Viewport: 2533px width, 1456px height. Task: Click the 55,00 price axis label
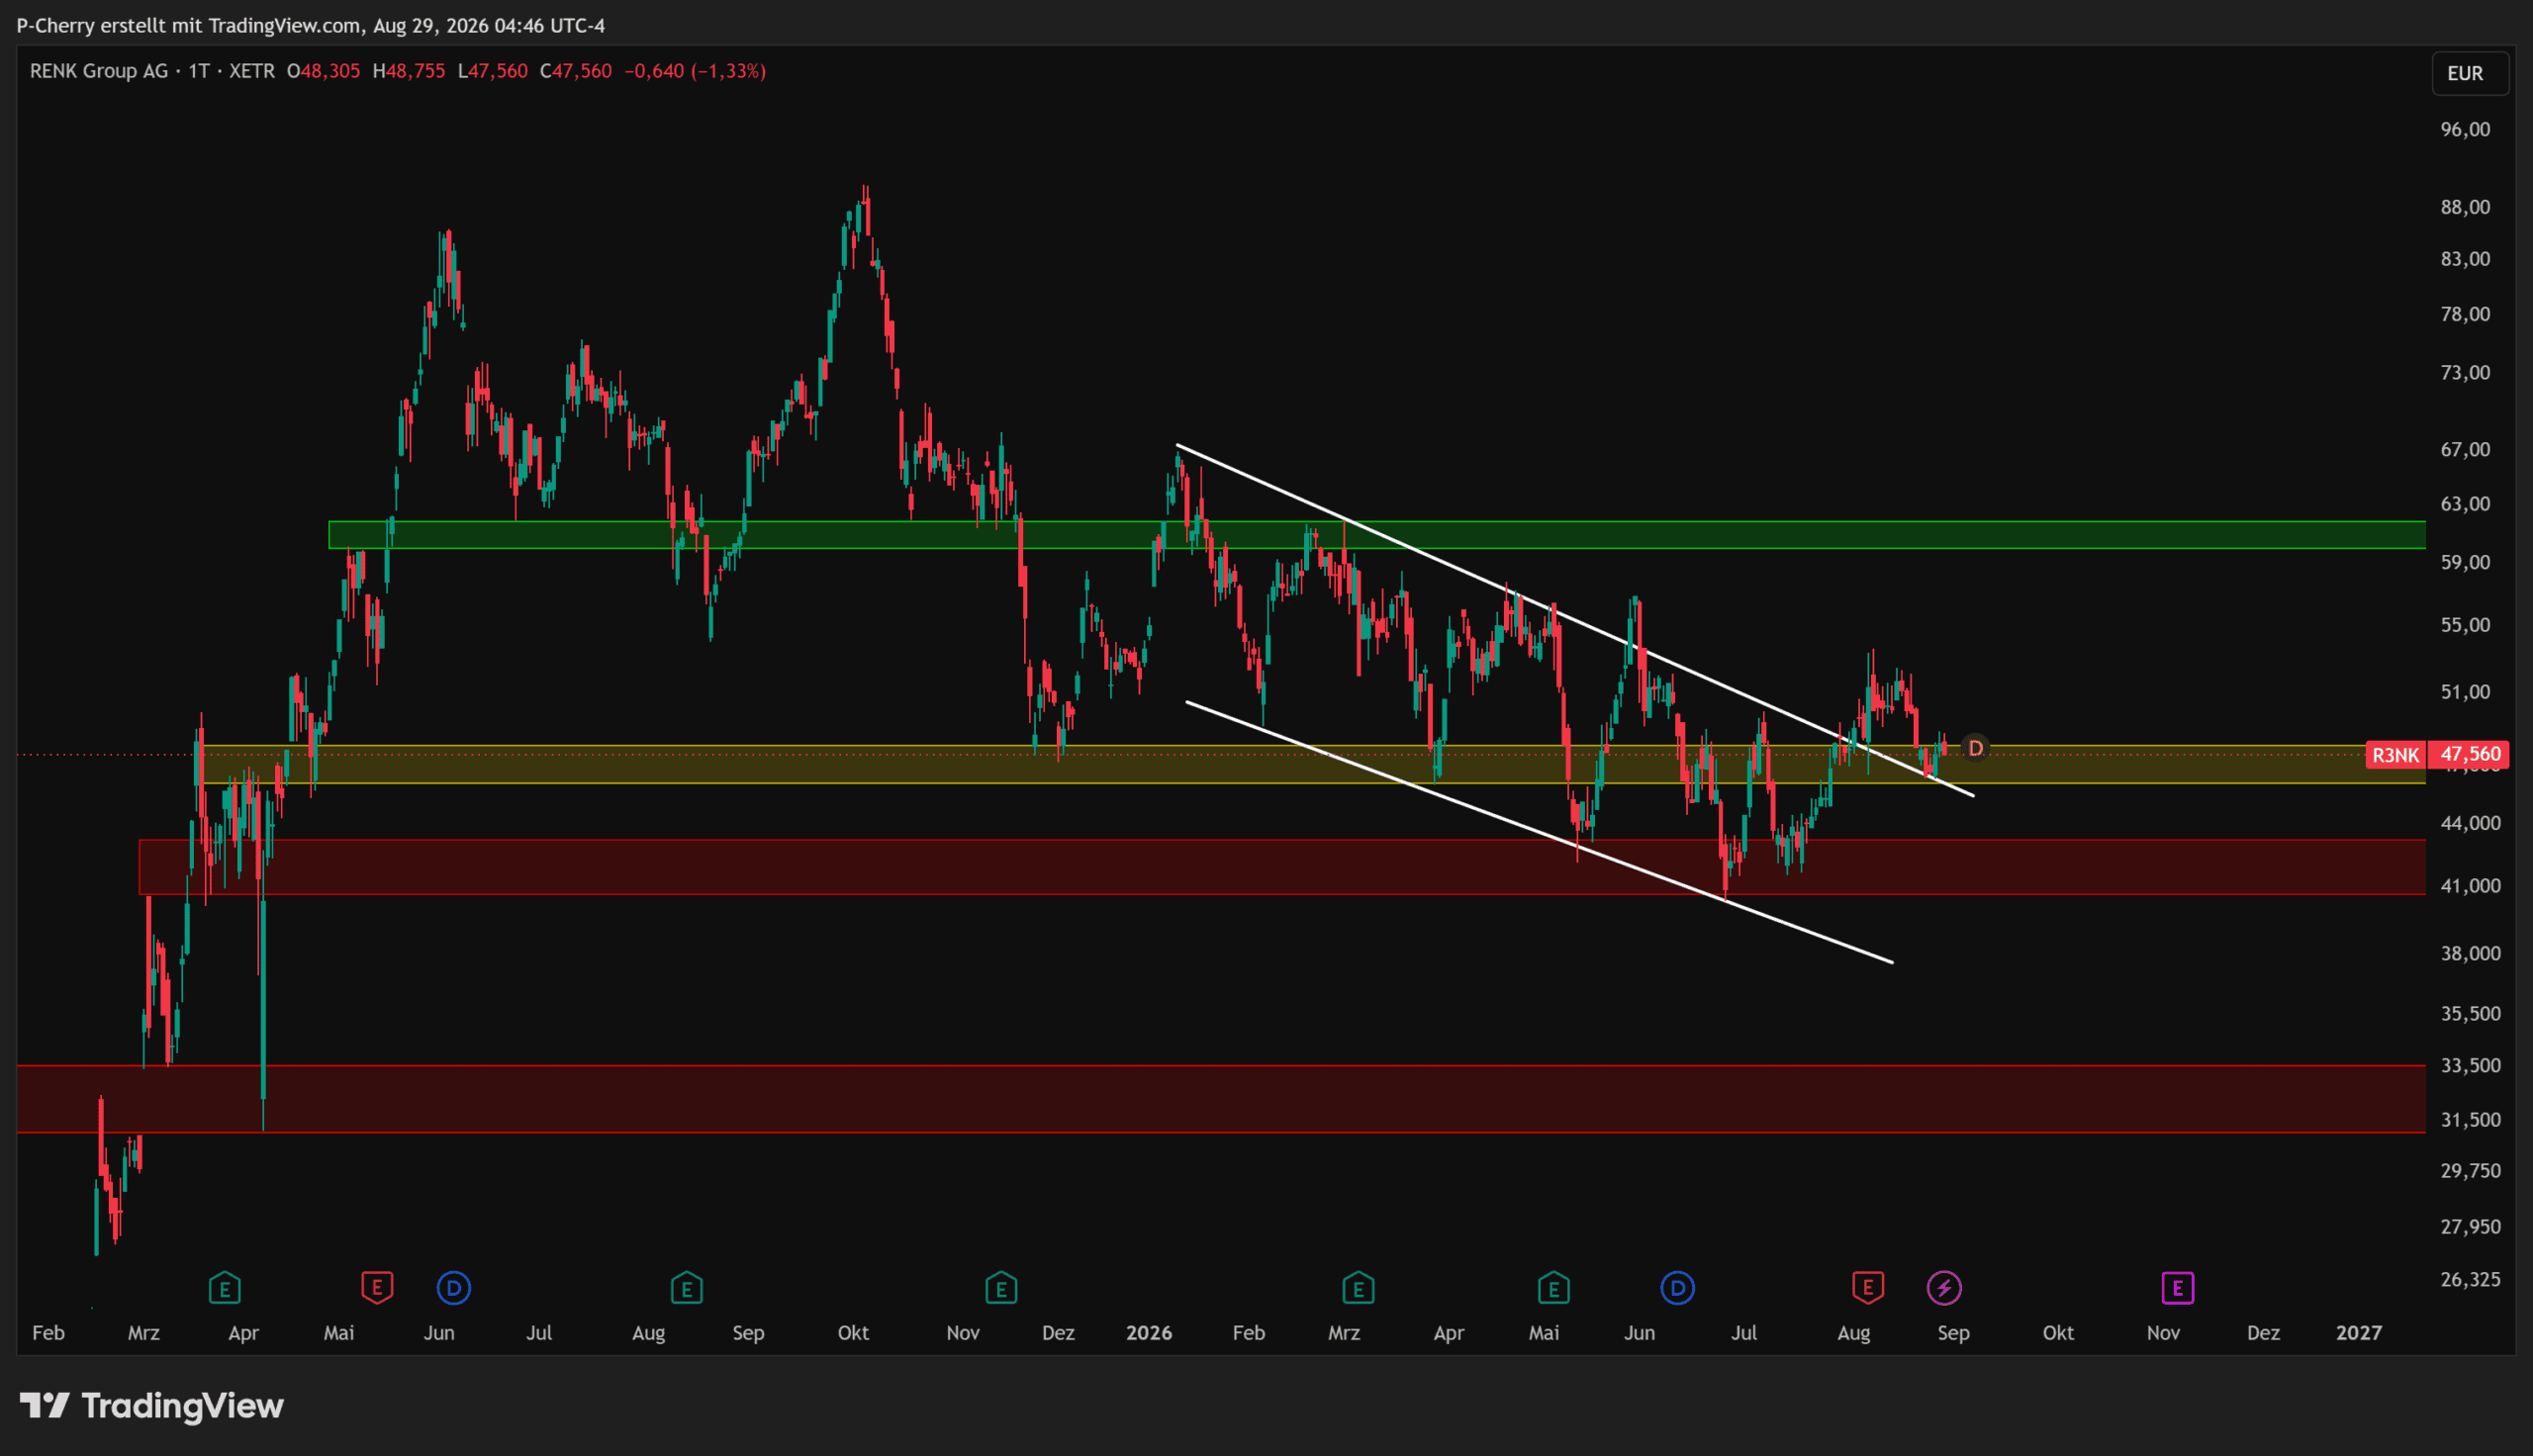pyautogui.click(x=2465, y=625)
